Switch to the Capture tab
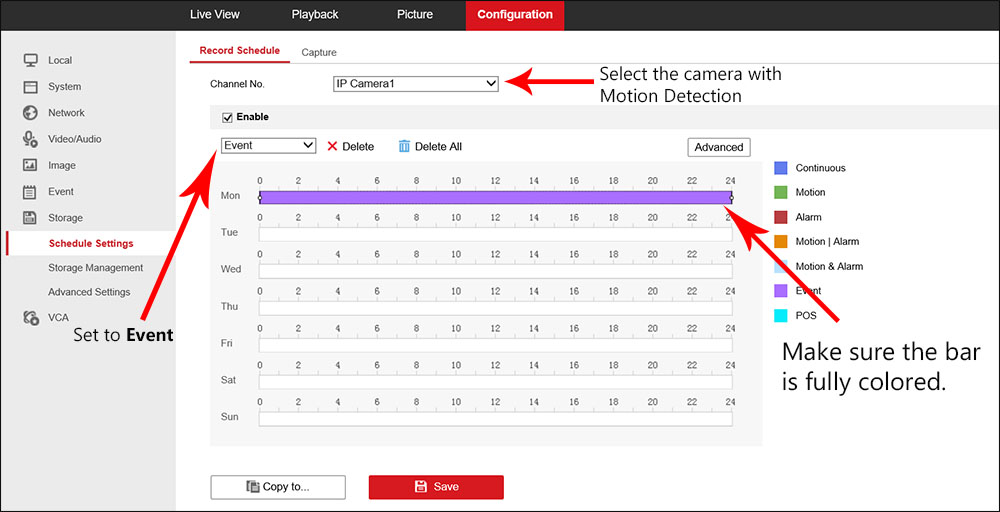The image size is (1000, 512). click(319, 52)
